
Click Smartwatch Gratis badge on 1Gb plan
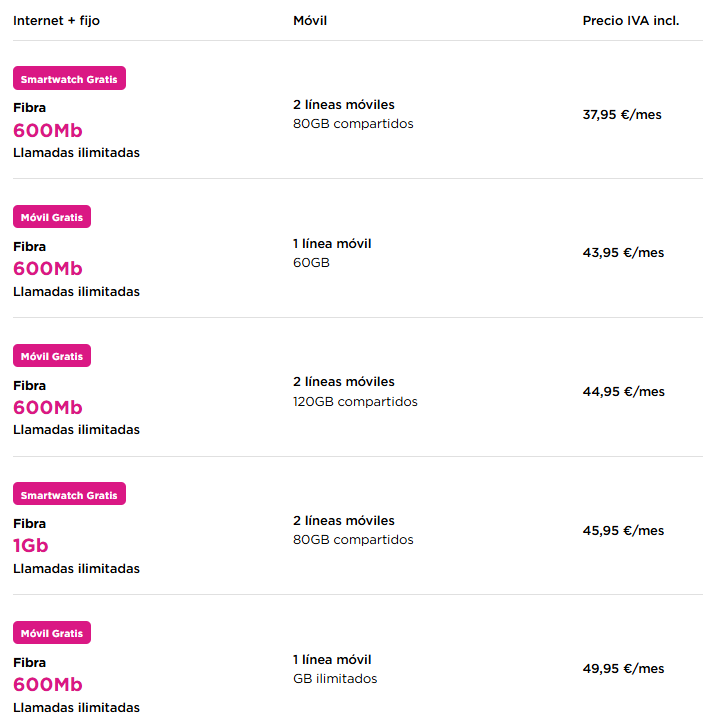click(69, 495)
